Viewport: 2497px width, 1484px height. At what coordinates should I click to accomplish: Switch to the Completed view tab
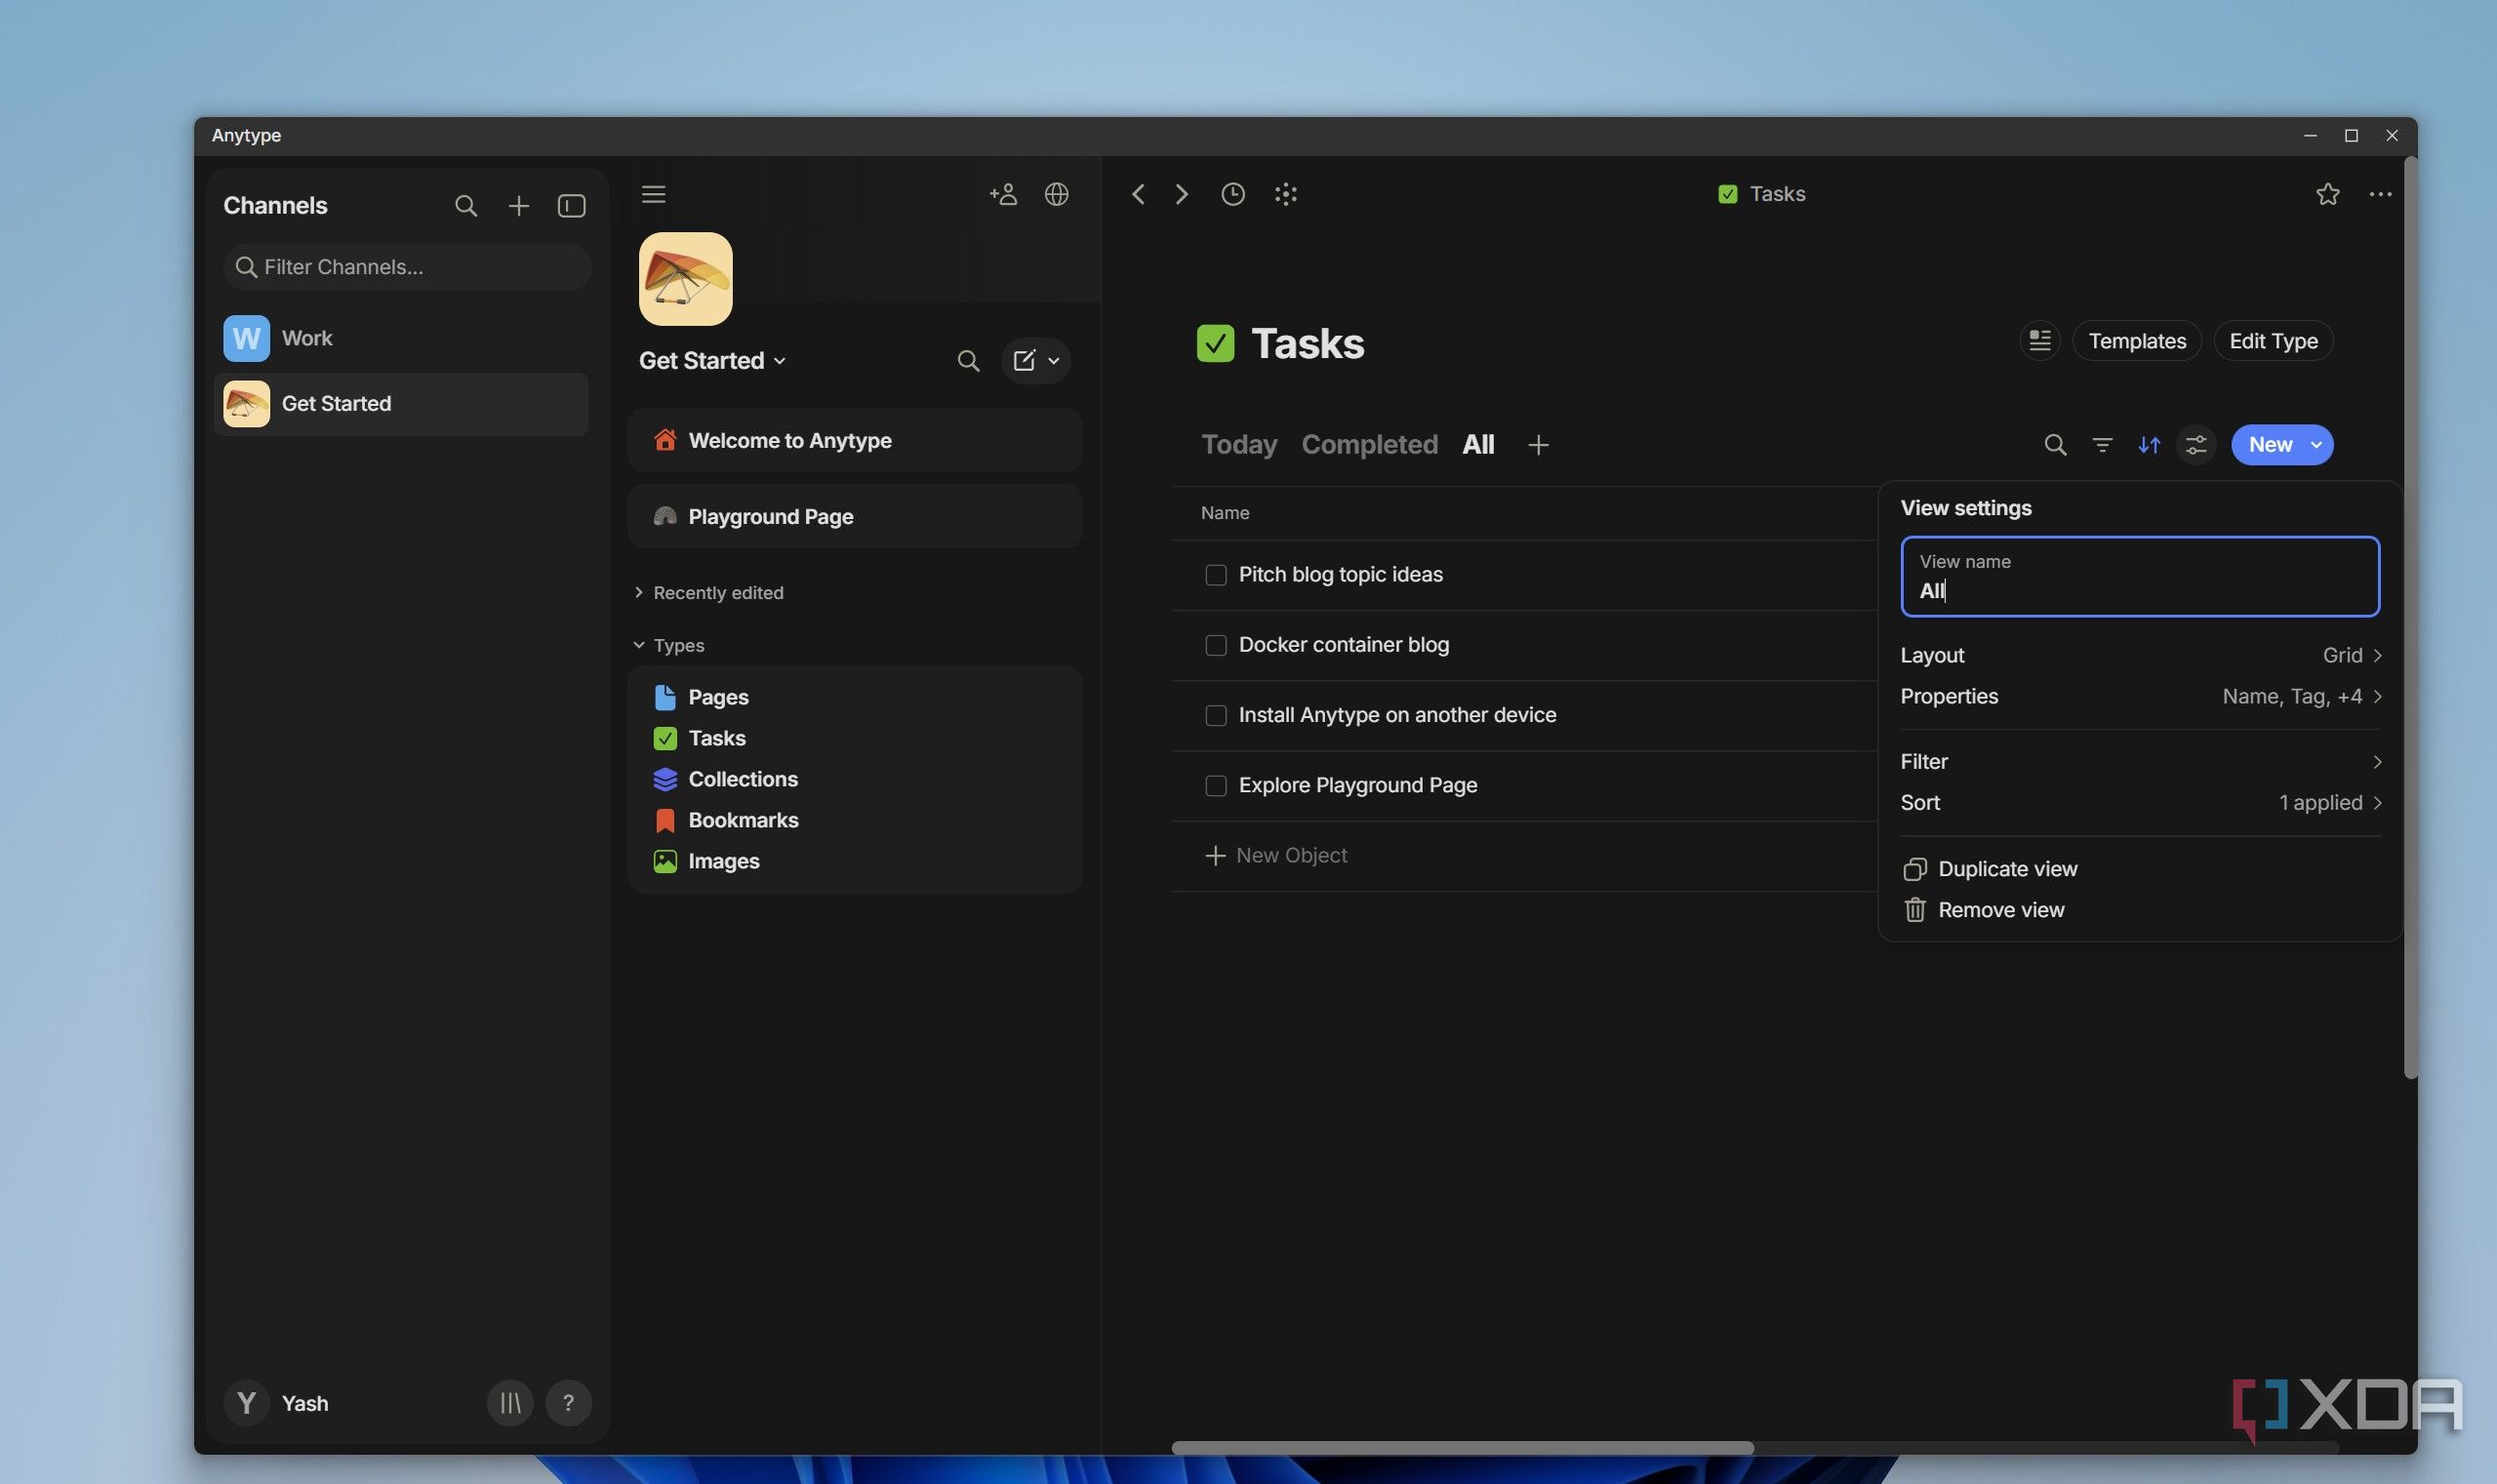pos(1369,445)
